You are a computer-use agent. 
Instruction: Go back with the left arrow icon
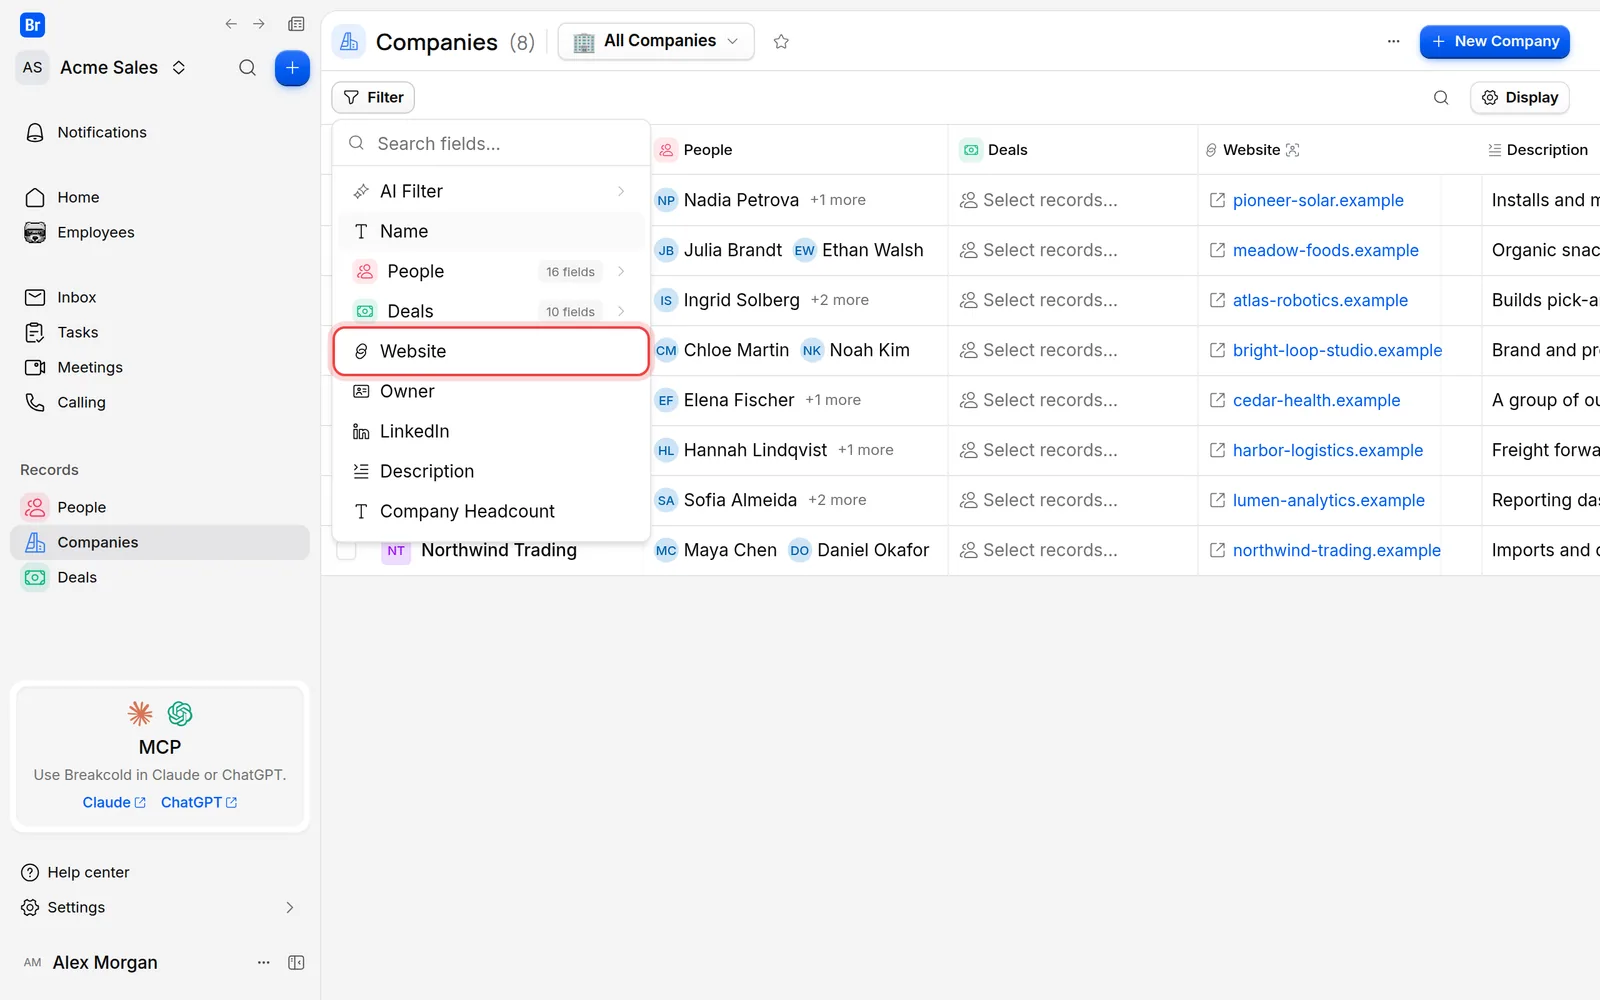click(x=231, y=24)
